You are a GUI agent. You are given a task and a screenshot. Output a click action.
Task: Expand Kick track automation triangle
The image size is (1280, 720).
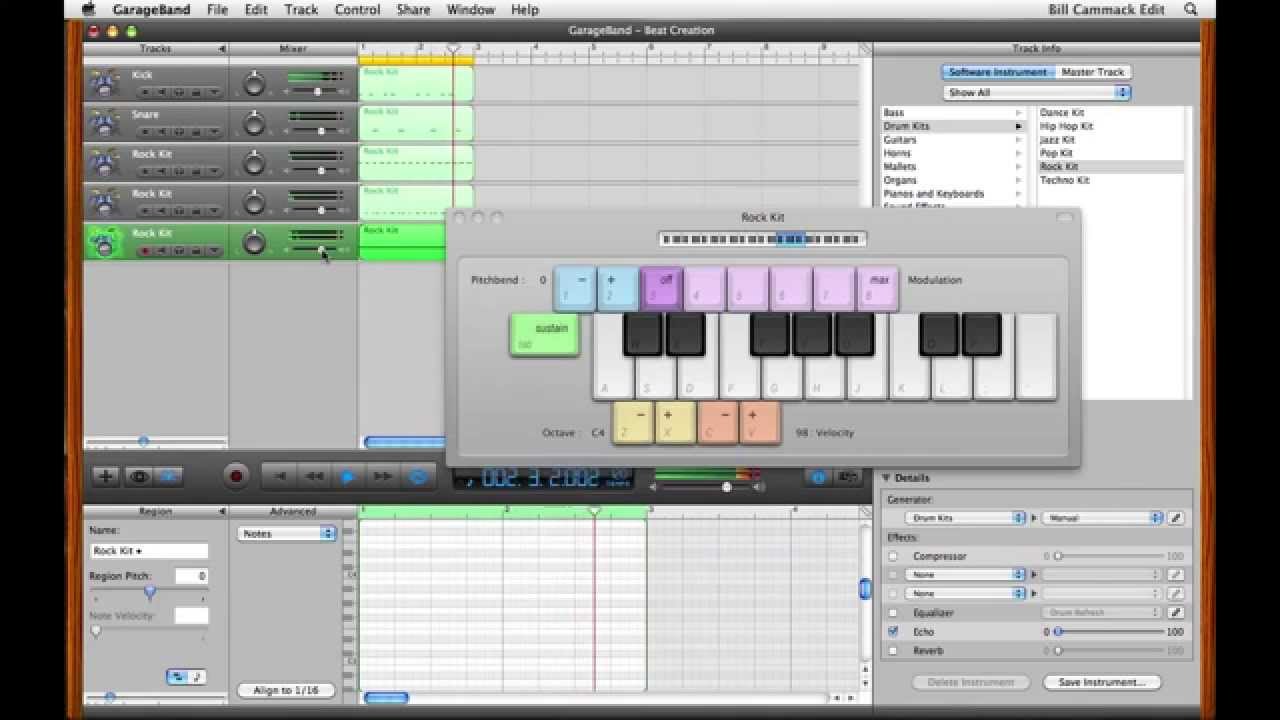pos(214,93)
